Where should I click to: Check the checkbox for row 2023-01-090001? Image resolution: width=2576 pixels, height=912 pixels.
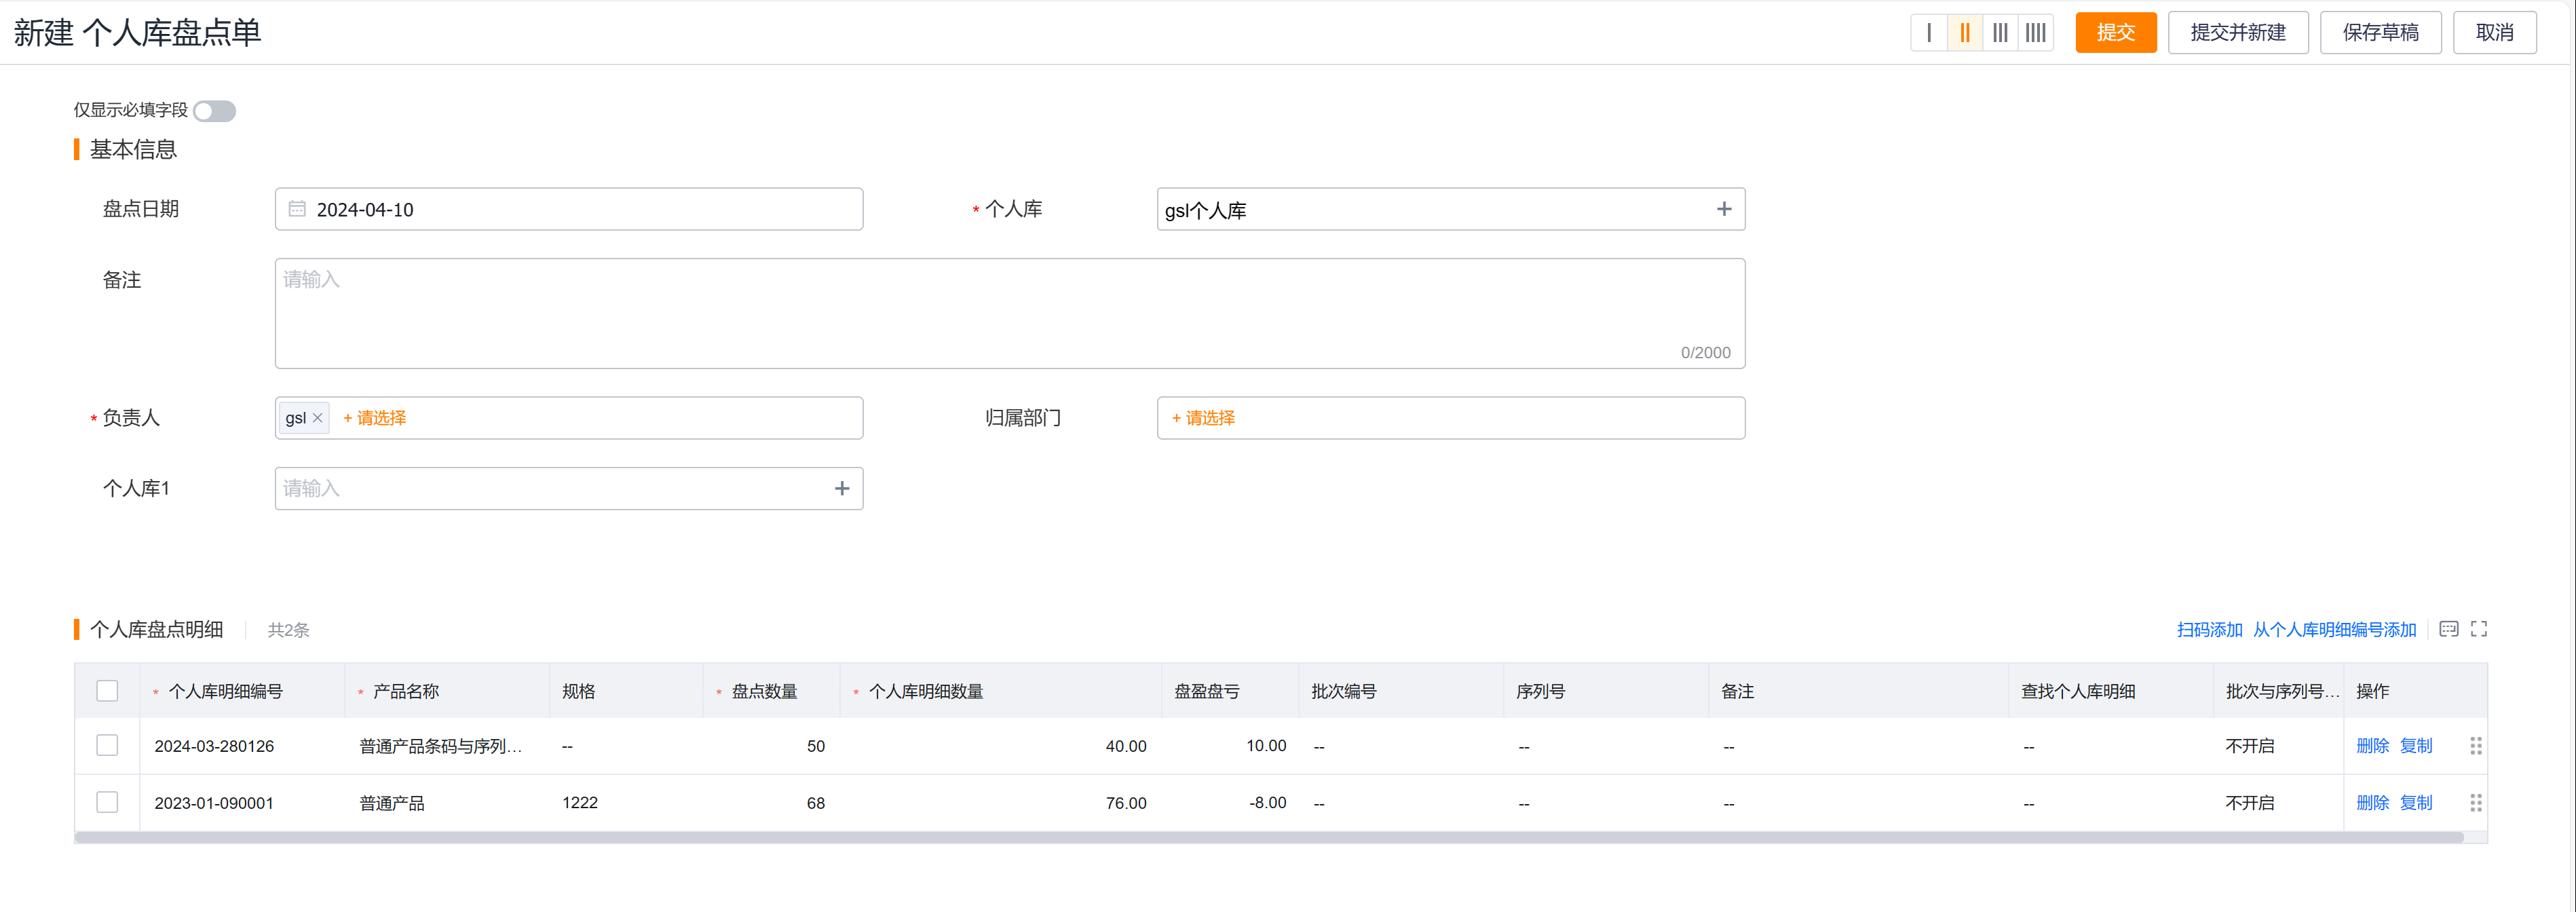(106, 802)
